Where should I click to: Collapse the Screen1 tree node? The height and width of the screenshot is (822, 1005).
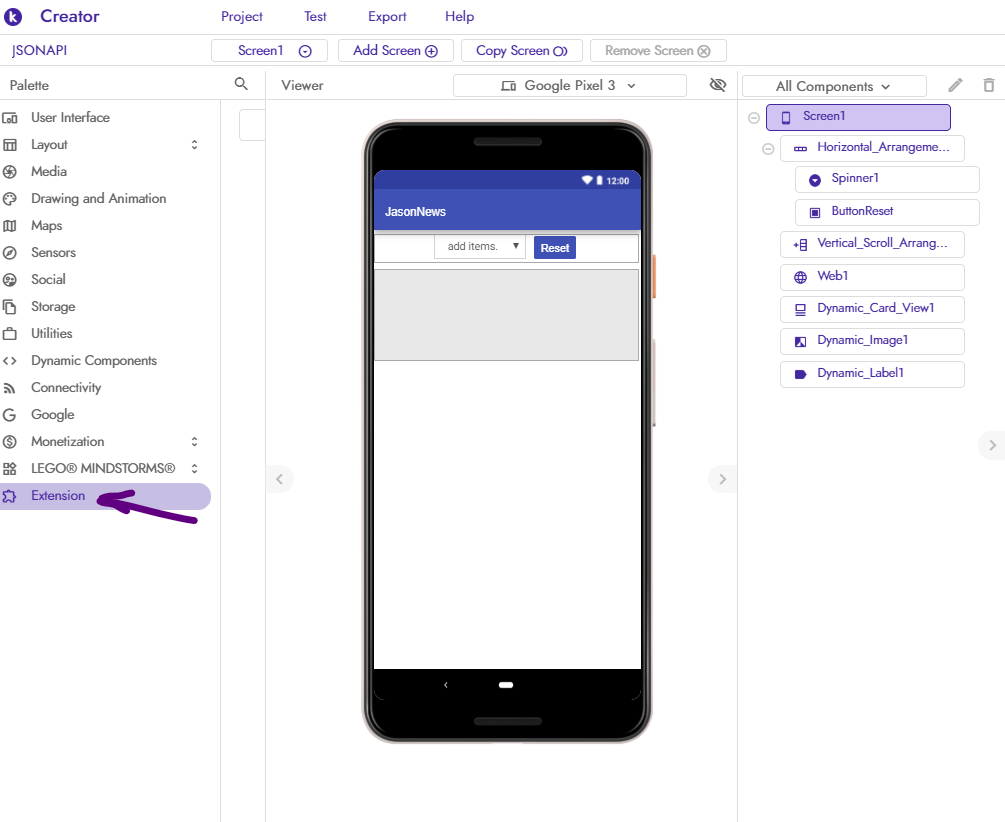(x=754, y=118)
